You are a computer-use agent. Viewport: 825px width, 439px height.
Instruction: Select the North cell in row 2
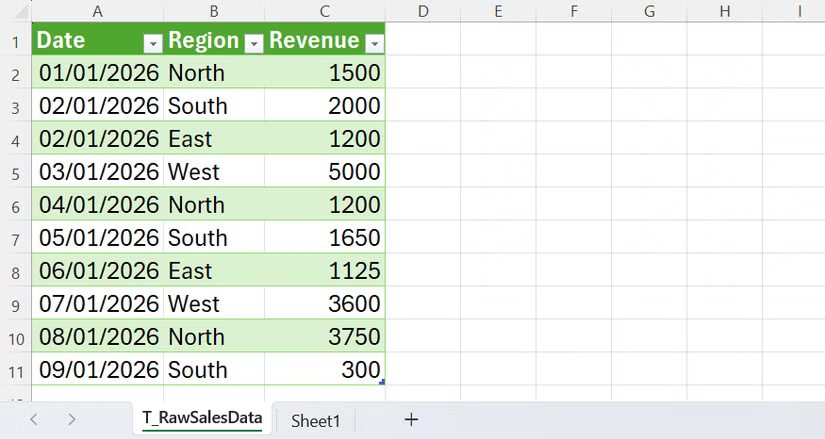point(214,72)
